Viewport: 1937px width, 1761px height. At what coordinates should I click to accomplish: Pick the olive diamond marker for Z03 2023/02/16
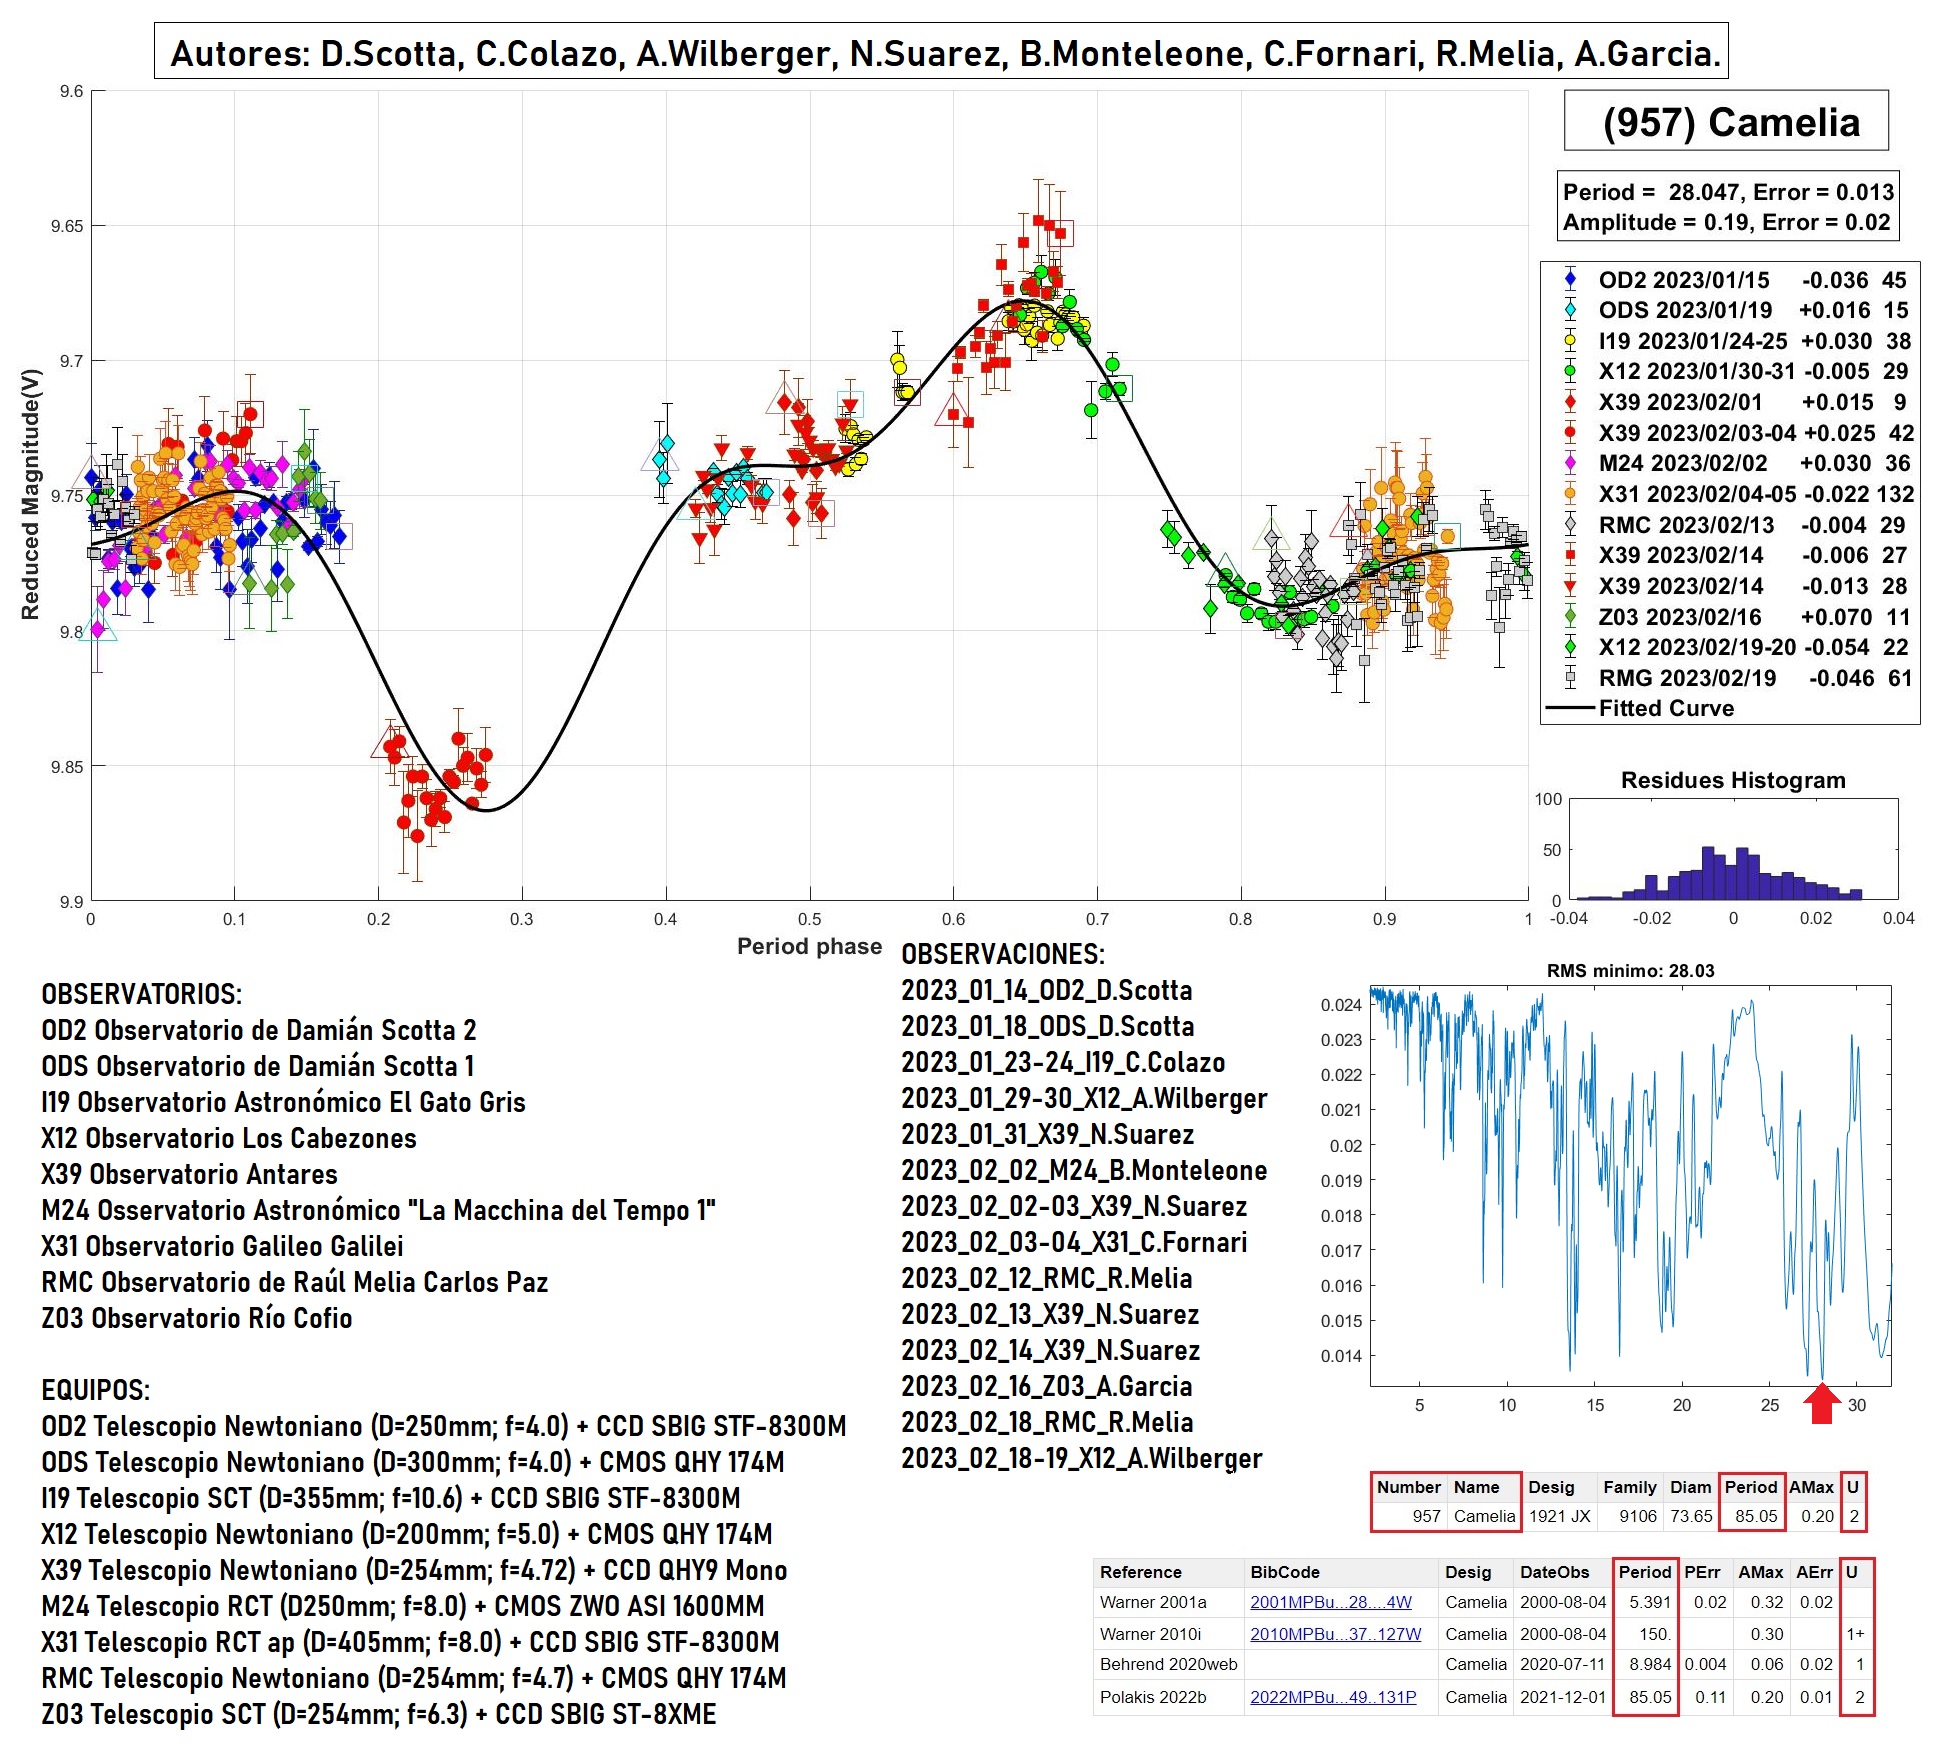(x=1570, y=617)
